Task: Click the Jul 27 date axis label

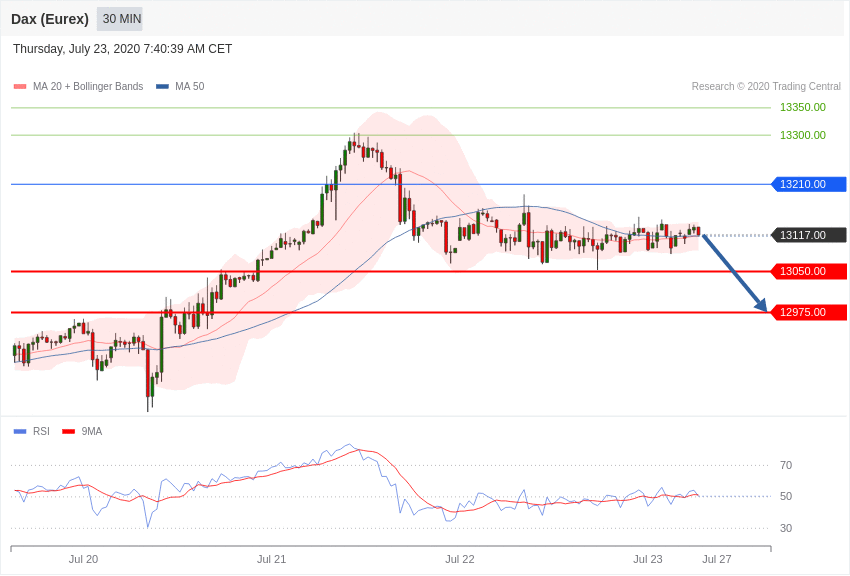Action: pos(717,559)
